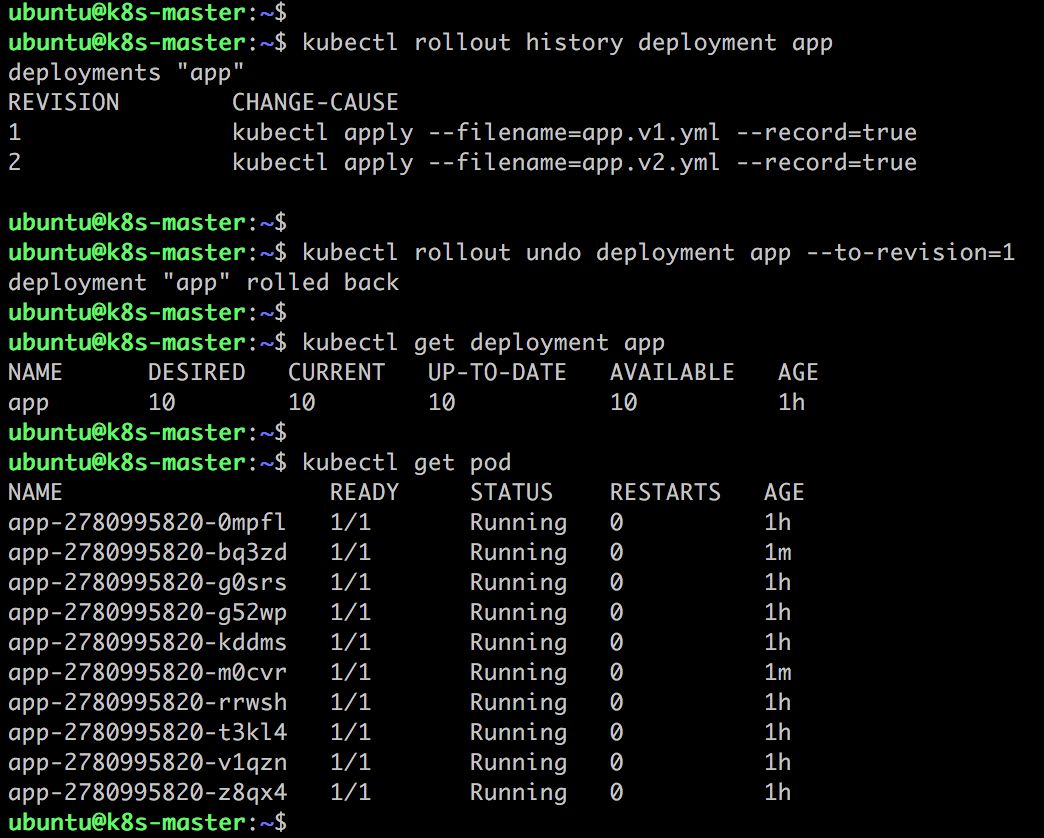Select the app-2780995820-t3kl4 pod name
Screen dimensions: 1044x838
147,732
